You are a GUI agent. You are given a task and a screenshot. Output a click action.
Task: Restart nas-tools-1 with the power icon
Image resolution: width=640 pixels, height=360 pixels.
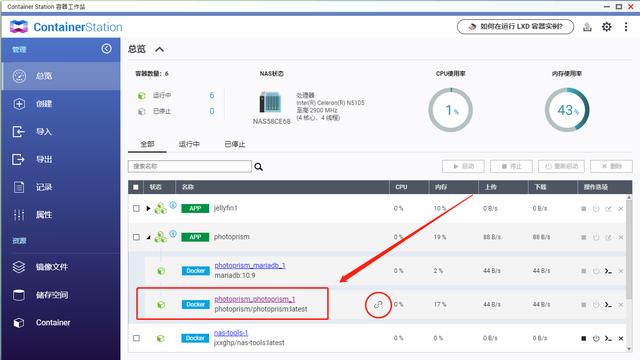(x=596, y=338)
